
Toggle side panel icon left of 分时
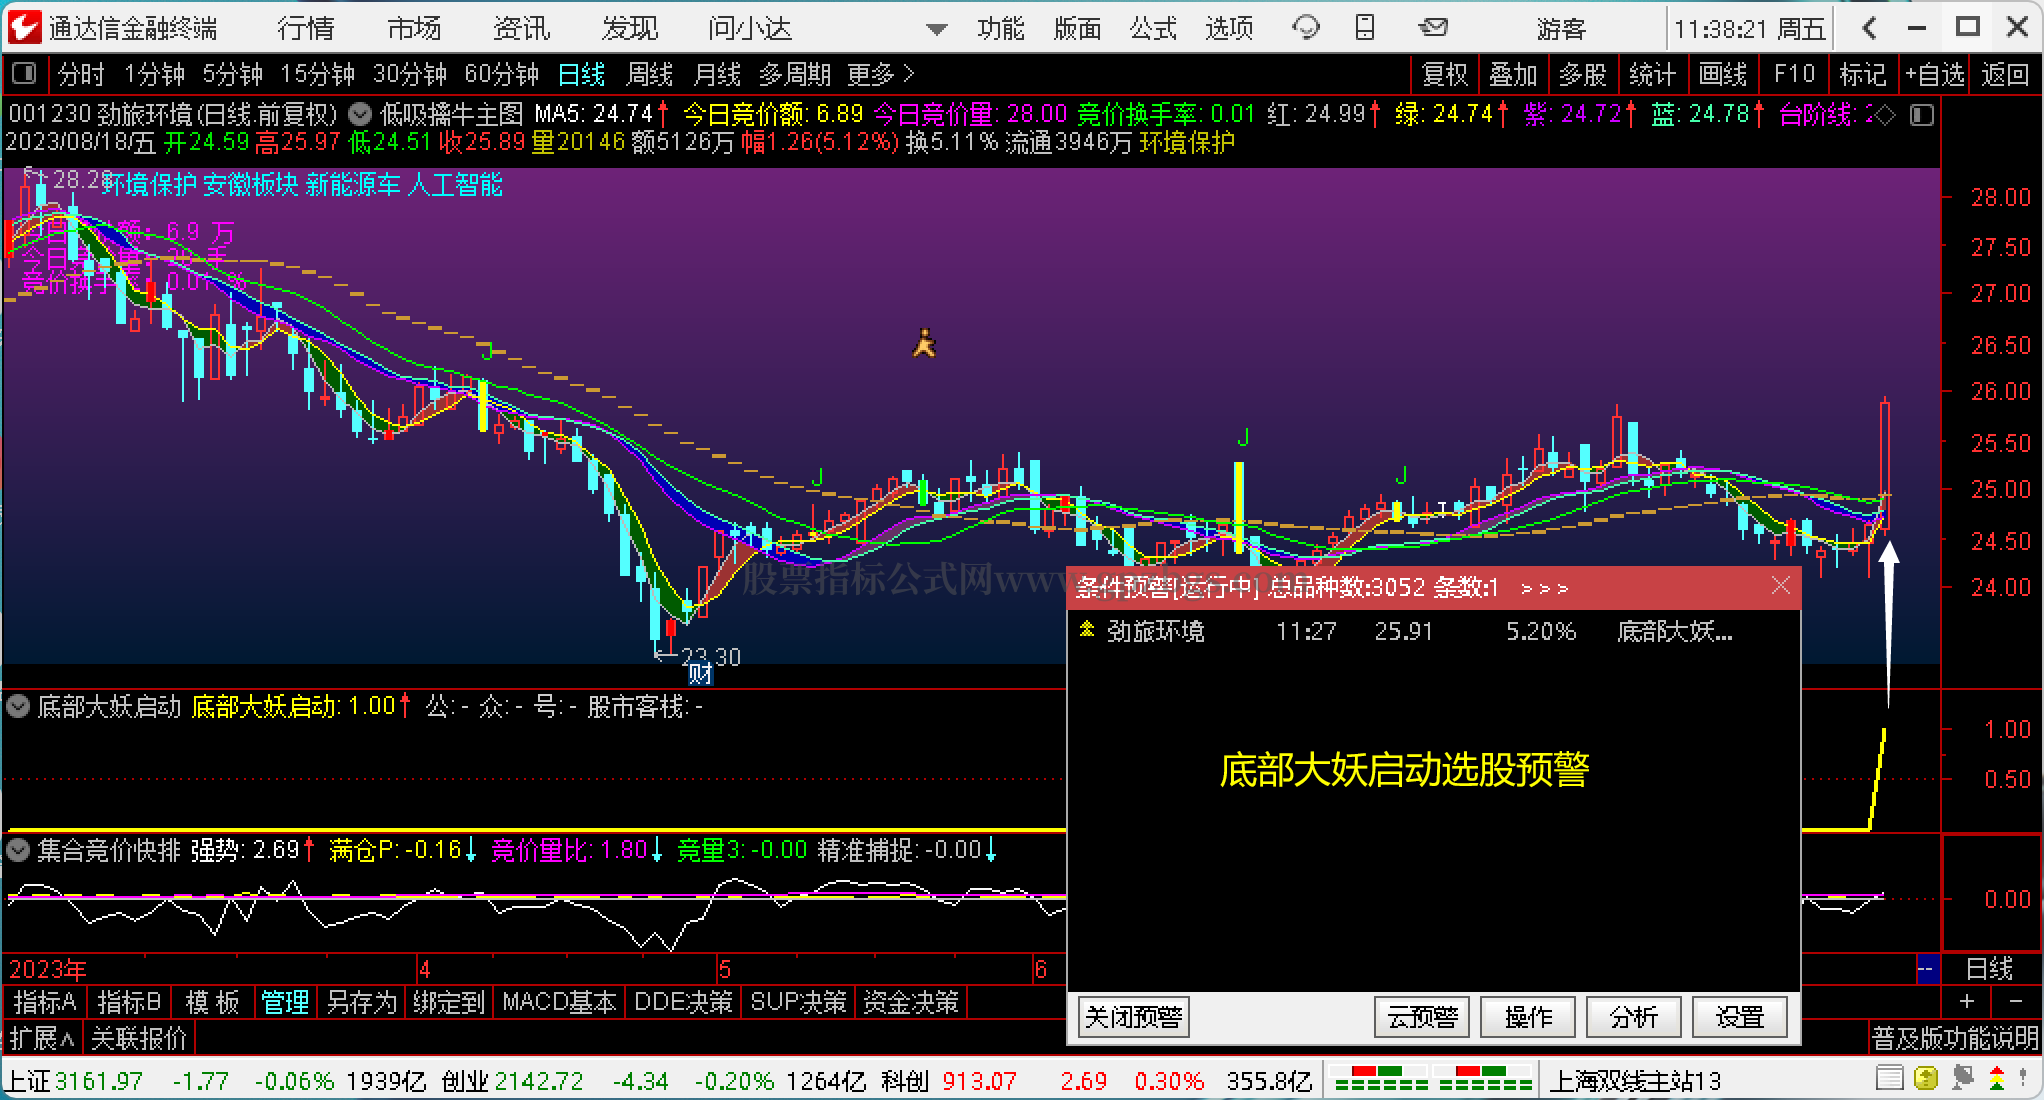click(24, 73)
